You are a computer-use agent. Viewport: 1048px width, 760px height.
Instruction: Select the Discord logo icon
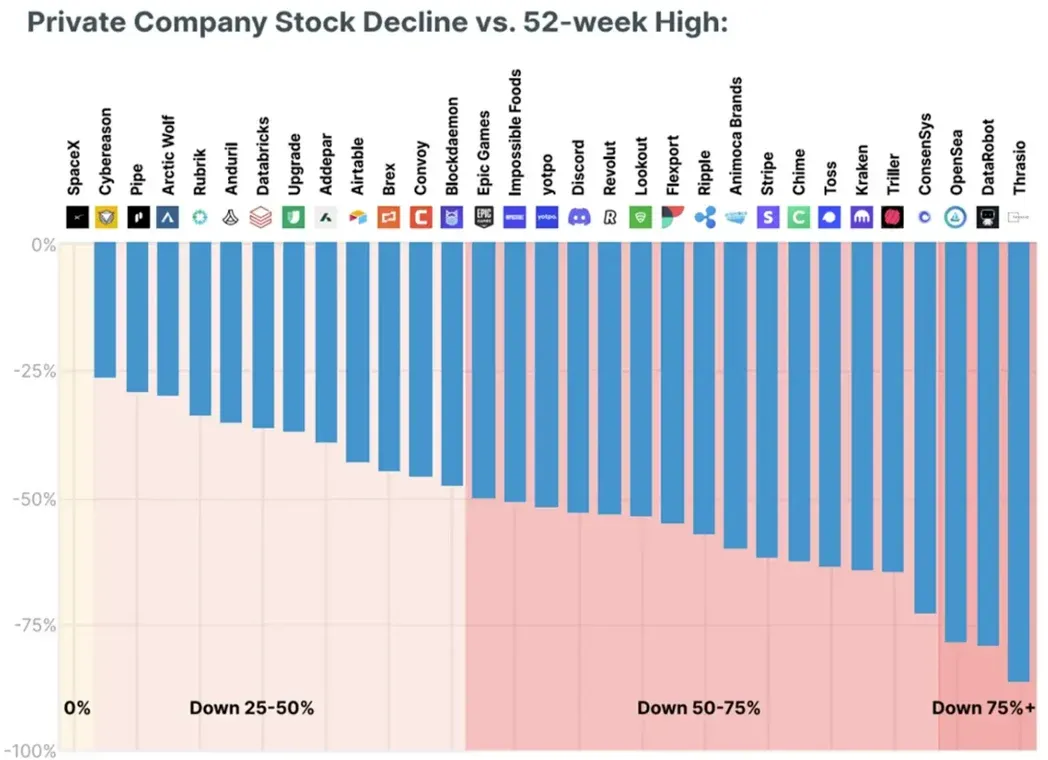coord(579,216)
